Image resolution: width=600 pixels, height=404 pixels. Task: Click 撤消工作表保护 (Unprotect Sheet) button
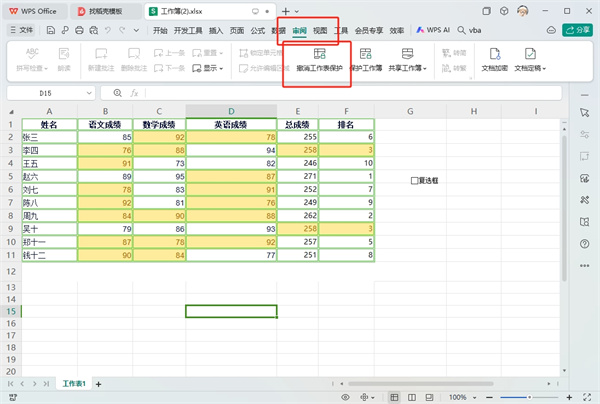click(x=319, y=58)
